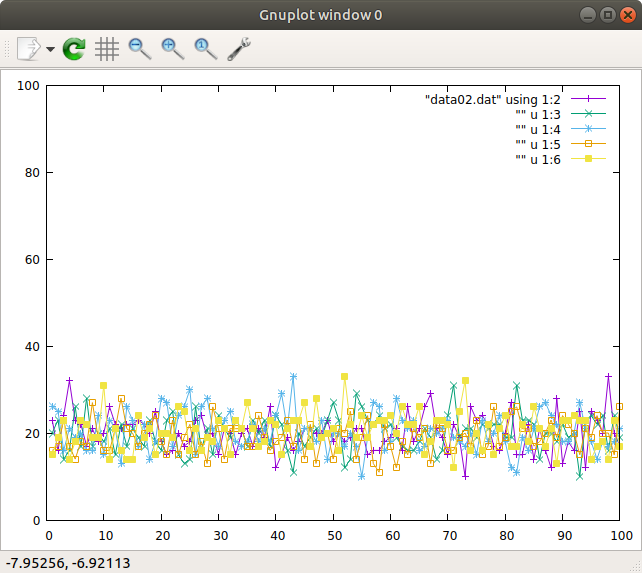Open settings via the wrench icon
This screenshot has width=642, height=573.
(239, 49)
